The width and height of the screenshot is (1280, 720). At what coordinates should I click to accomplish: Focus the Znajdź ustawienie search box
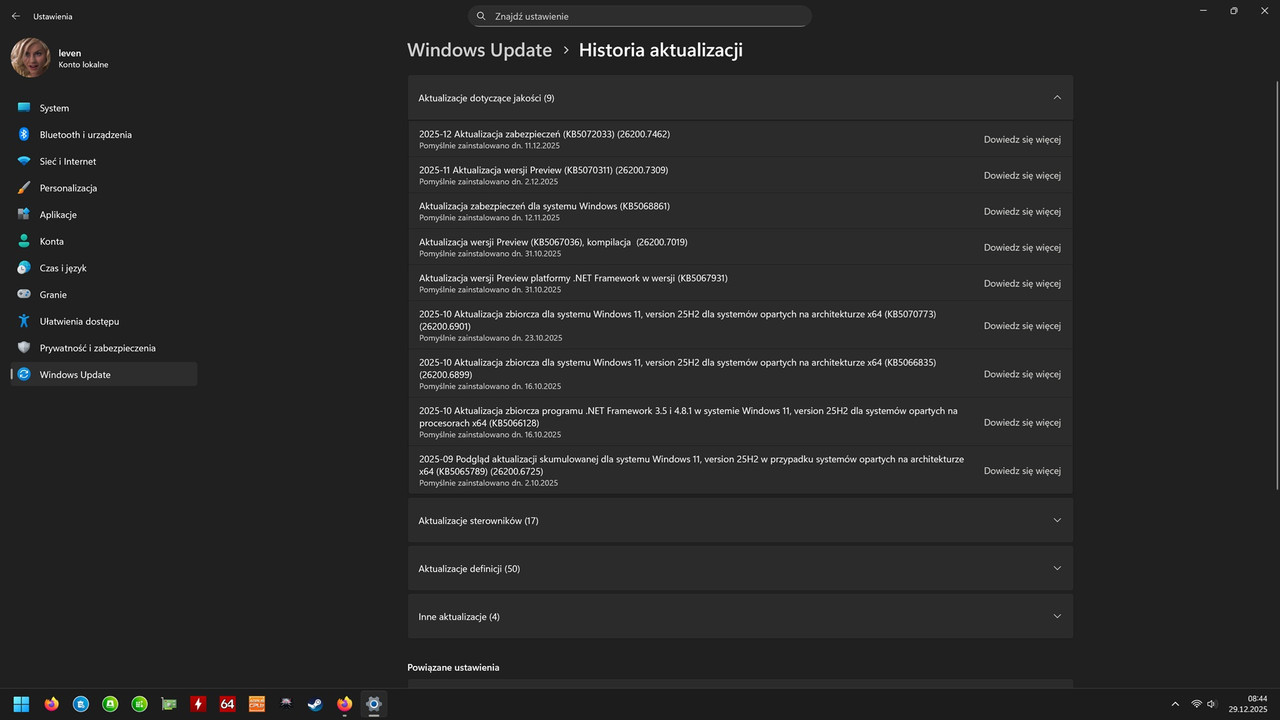click(640, 16)
